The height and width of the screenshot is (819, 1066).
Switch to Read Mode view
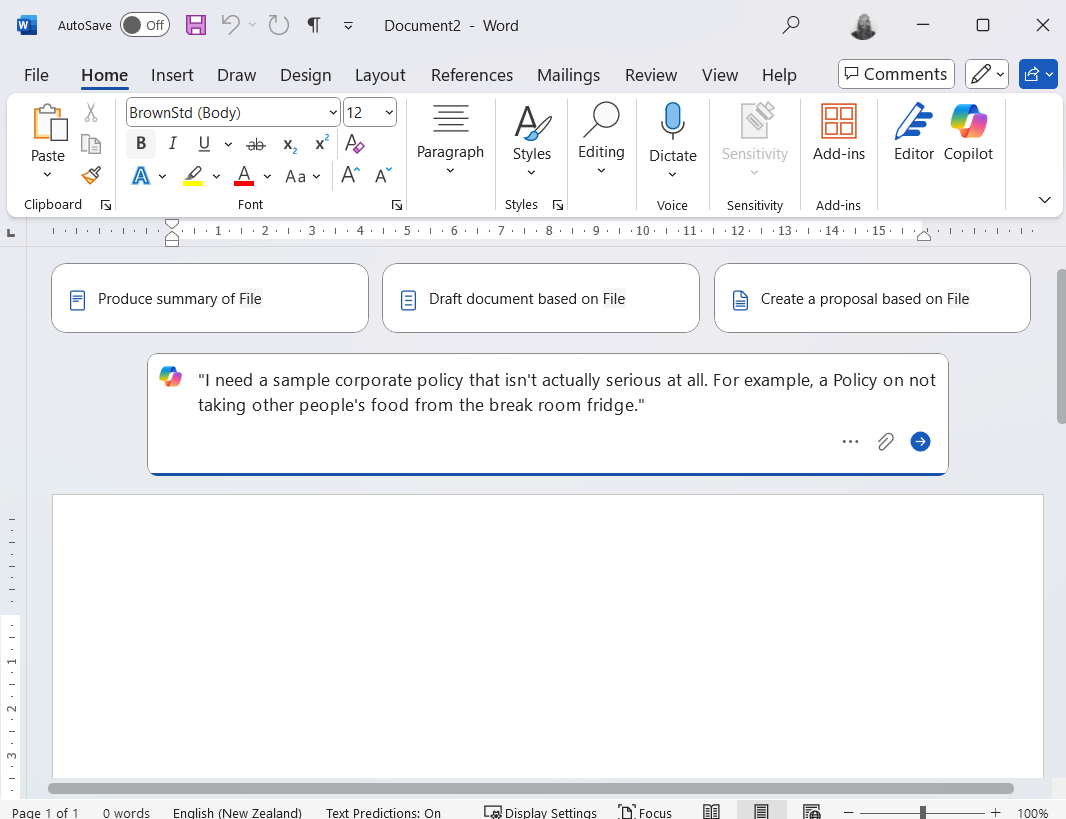tap(711, 812)
